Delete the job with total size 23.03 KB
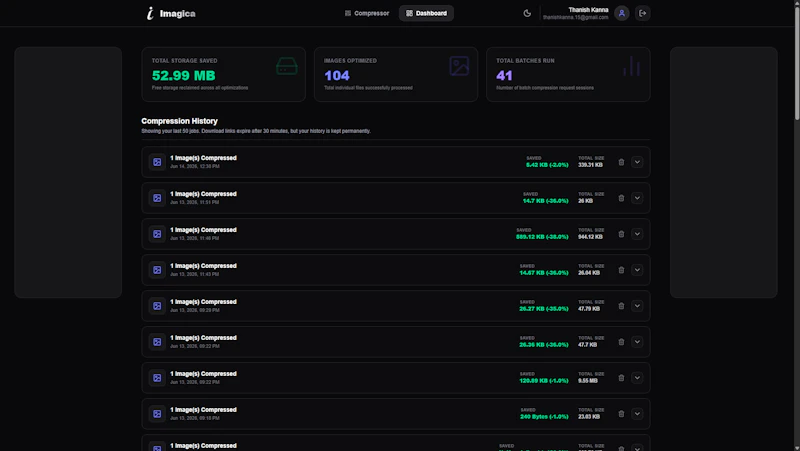The image size is (800, 451). click(x=621, y=414)
